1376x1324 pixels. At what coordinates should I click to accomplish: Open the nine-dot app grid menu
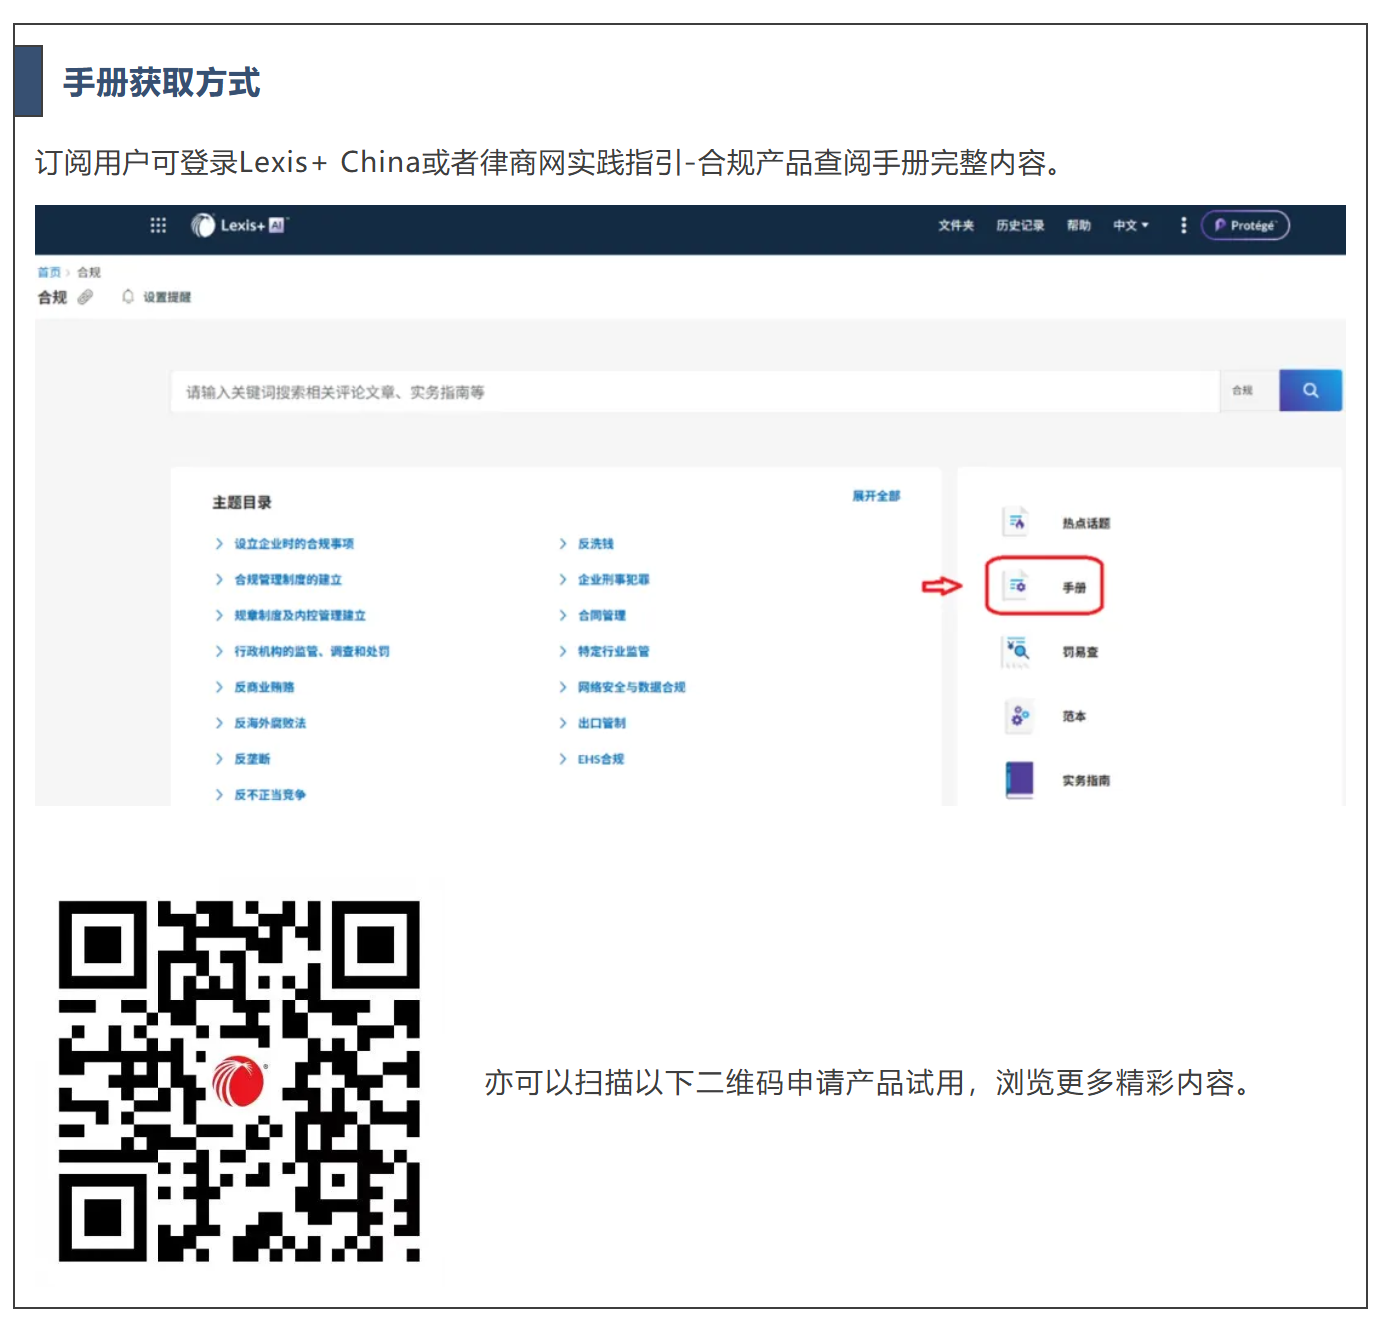click(x=158, y=225)
